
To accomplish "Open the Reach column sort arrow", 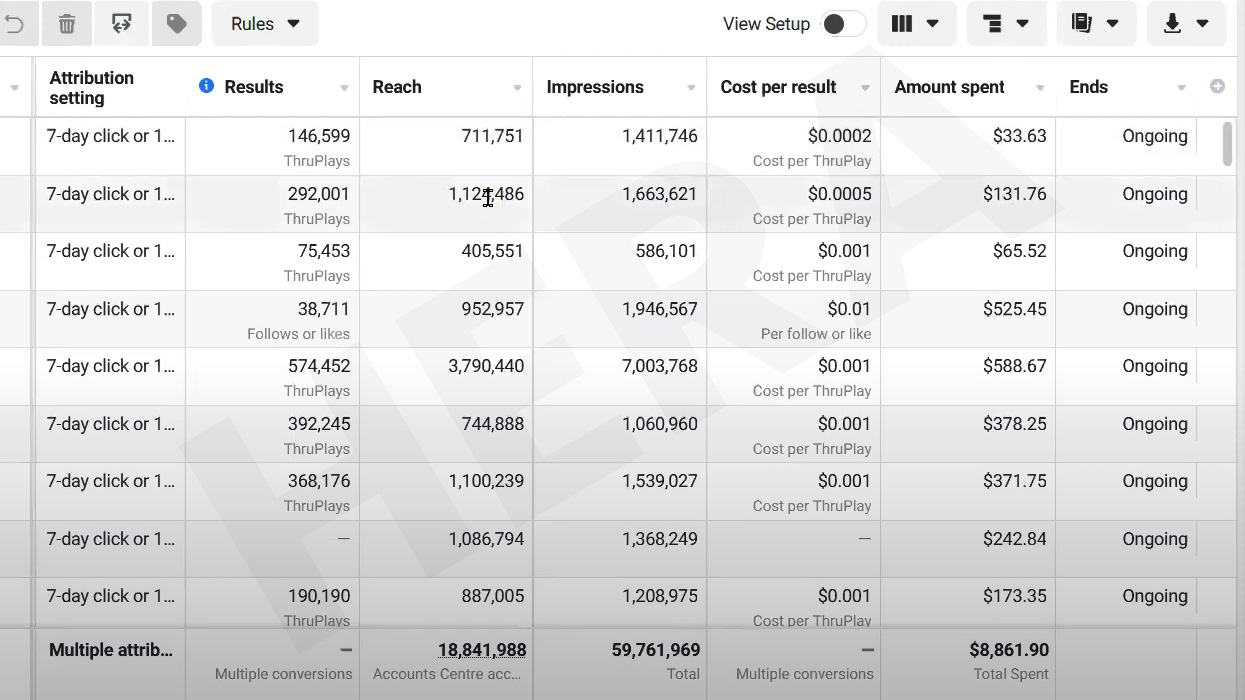I will (x=517, y=88).
